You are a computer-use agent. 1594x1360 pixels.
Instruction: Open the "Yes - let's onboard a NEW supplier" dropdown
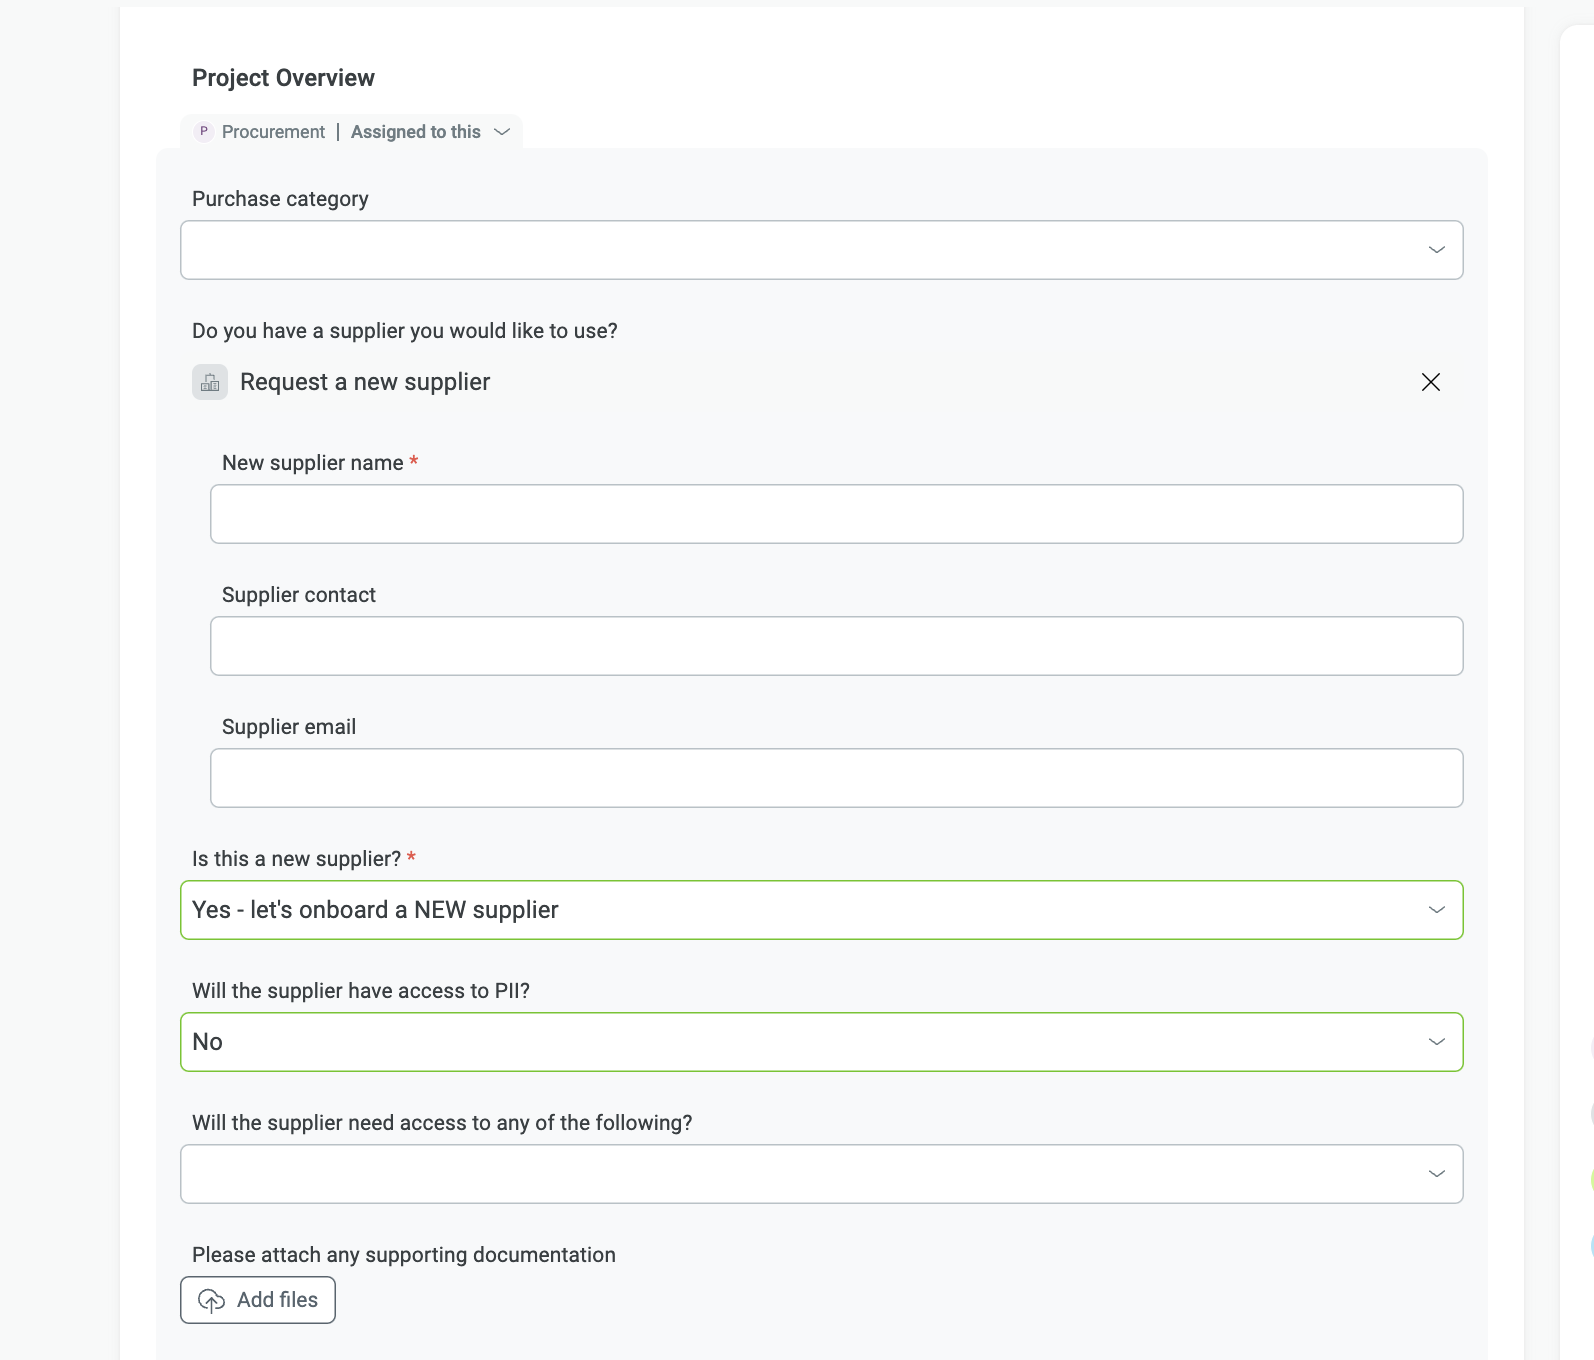click(800, 910)
